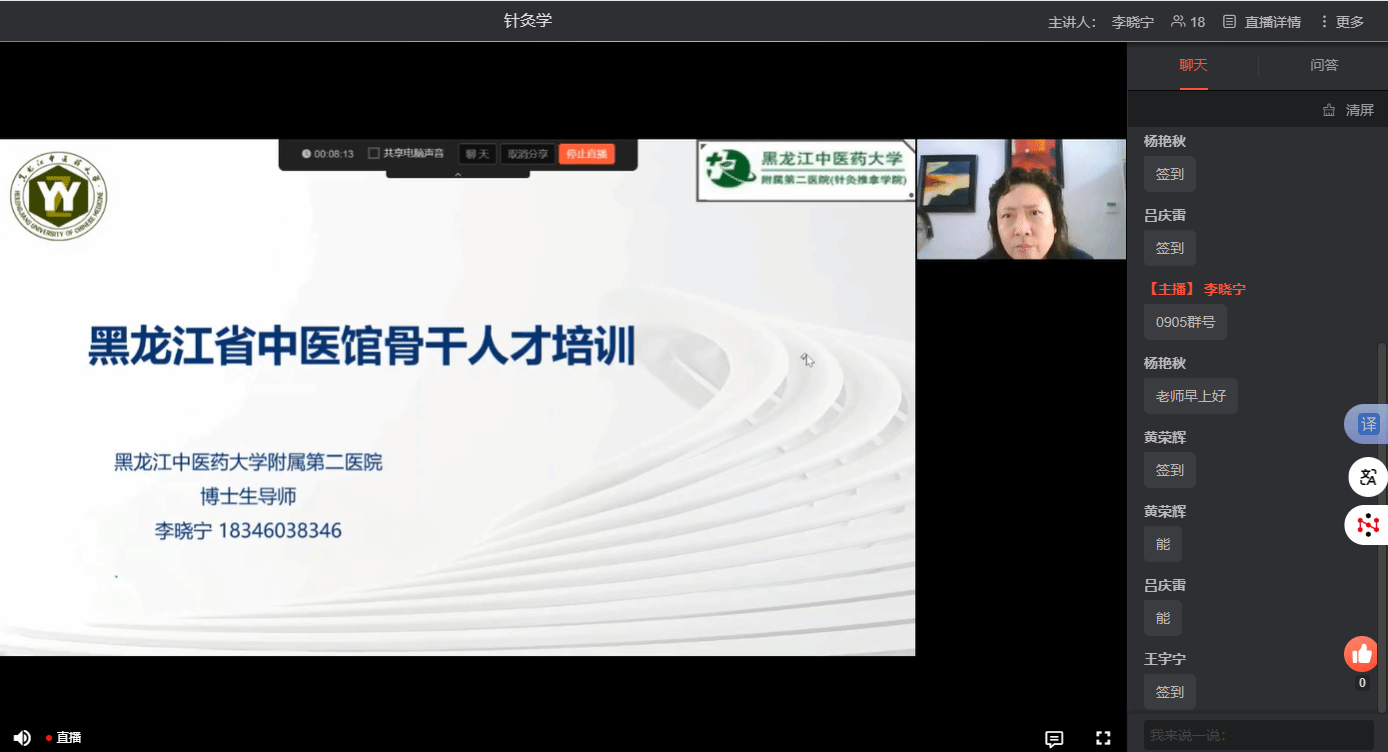Click the red thumbs-up like button
This screenshot has width=1388, height=752.
1361,654
